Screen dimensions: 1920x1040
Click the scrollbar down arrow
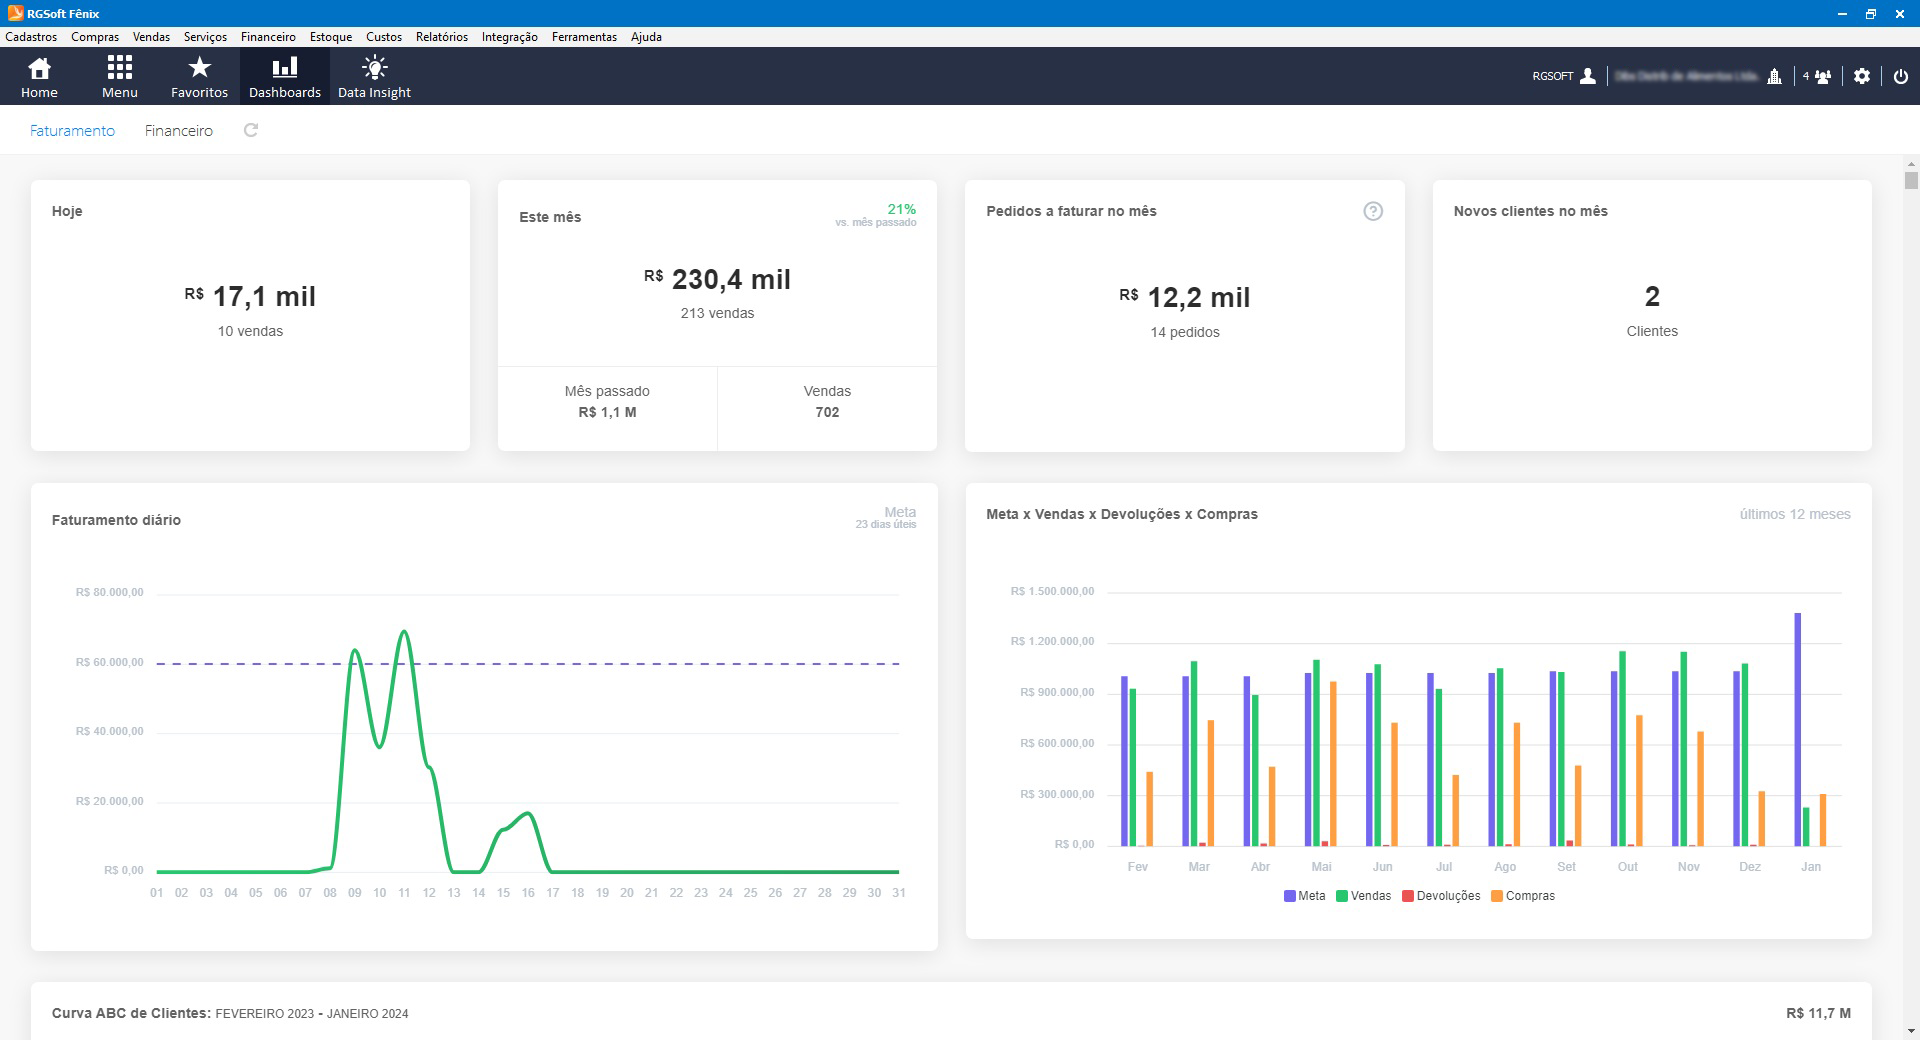1911,1030
